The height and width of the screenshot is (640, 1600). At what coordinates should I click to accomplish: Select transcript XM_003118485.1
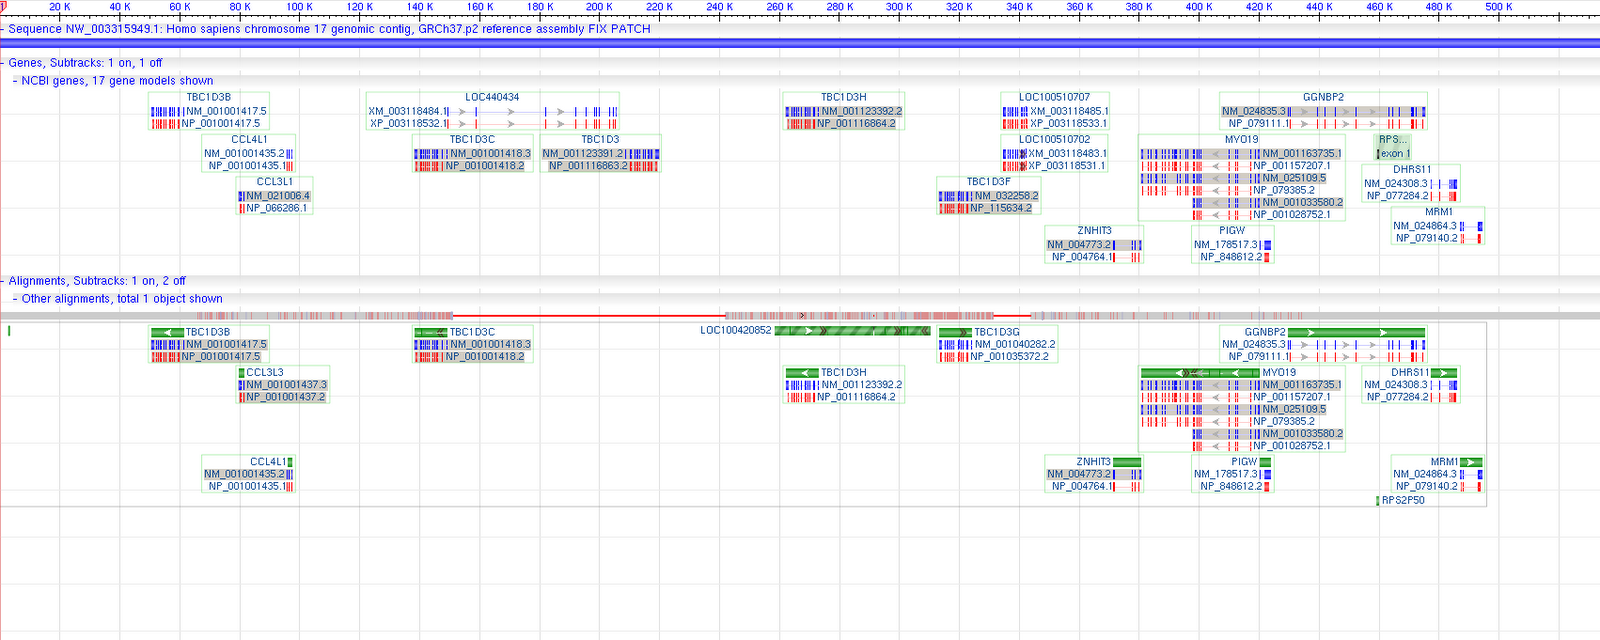pyautogui.click(x=1070, y=112)
